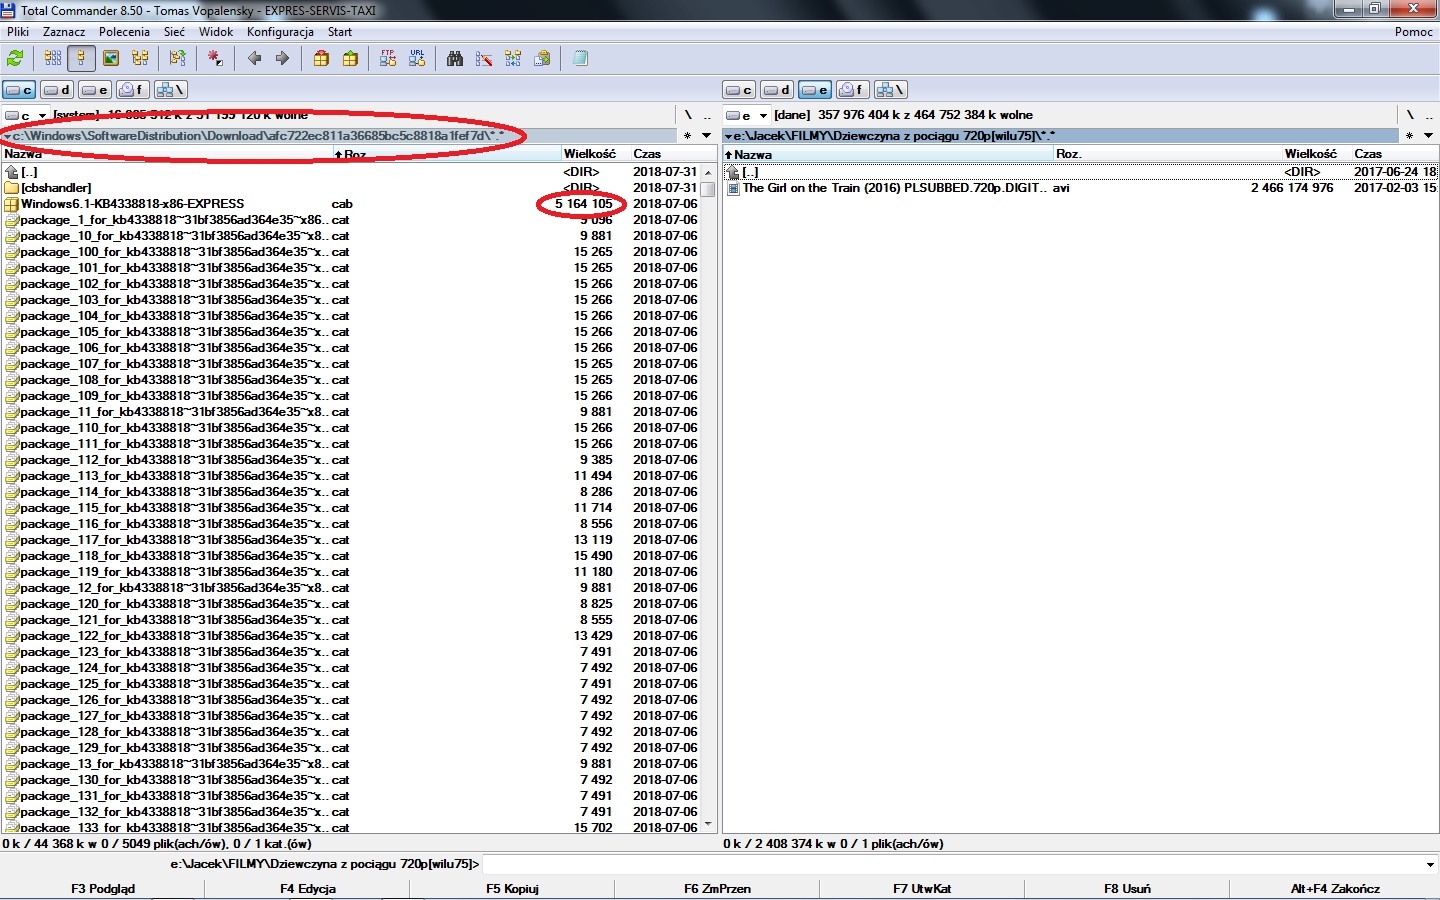Select The Girl on the Train avi file
Viewport: 1440px width, 900px height.
(x=1080, y=188)
